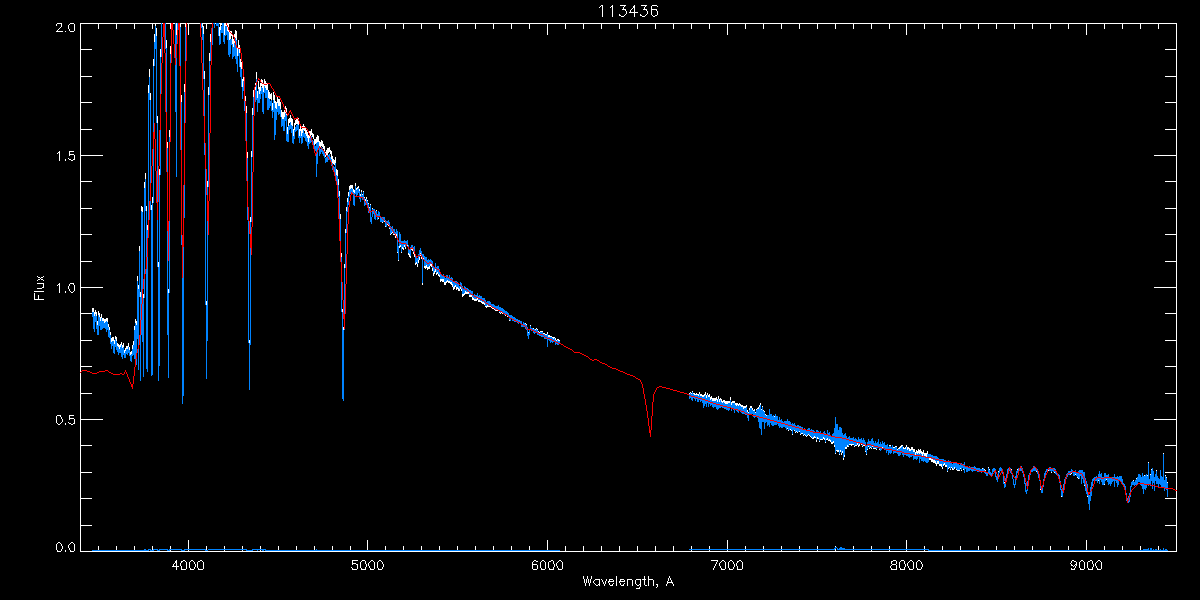Screen dimensions: 1200x600
Task: Click the Wavelength, A axis label
Action: coord(628,581)
